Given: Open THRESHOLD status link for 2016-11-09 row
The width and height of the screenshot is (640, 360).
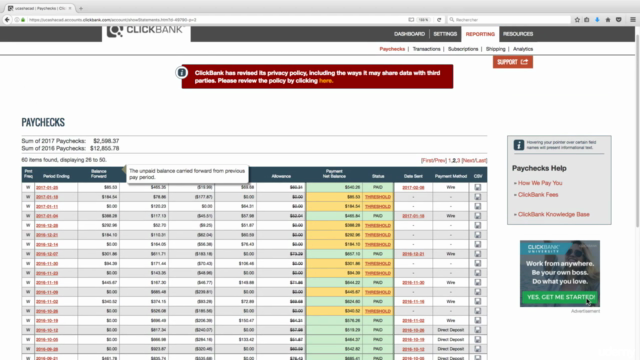Looking at the screenshot, I should coord(378,292).
